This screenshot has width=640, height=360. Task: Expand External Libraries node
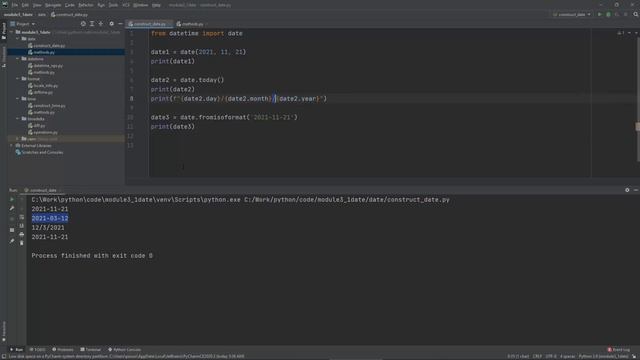click(x=12, y=146)
